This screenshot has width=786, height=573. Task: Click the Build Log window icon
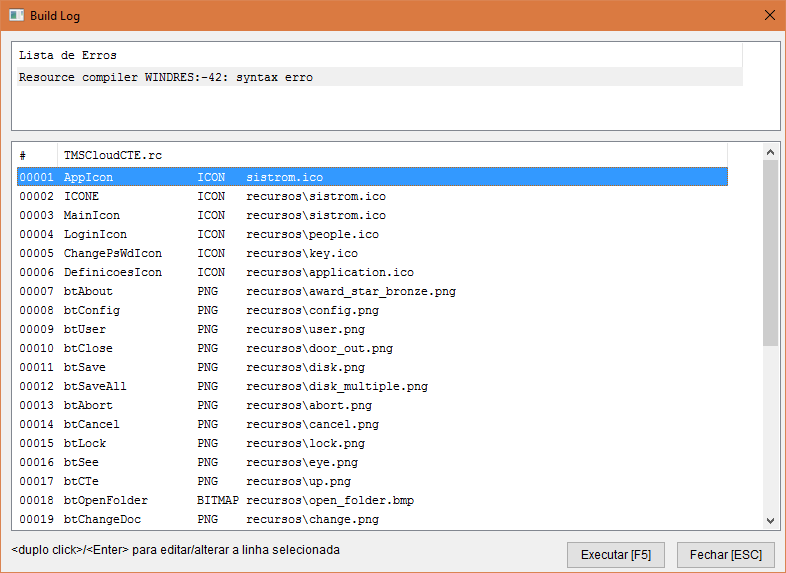pos(17,16)
